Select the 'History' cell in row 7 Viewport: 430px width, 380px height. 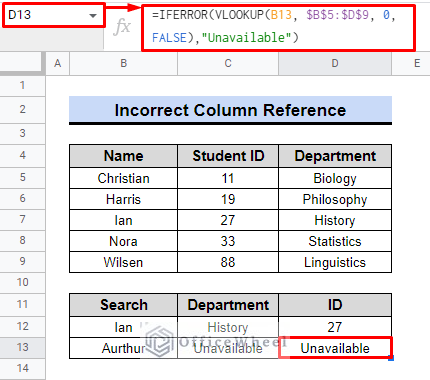pyautogui.click(x=335, y=220)
